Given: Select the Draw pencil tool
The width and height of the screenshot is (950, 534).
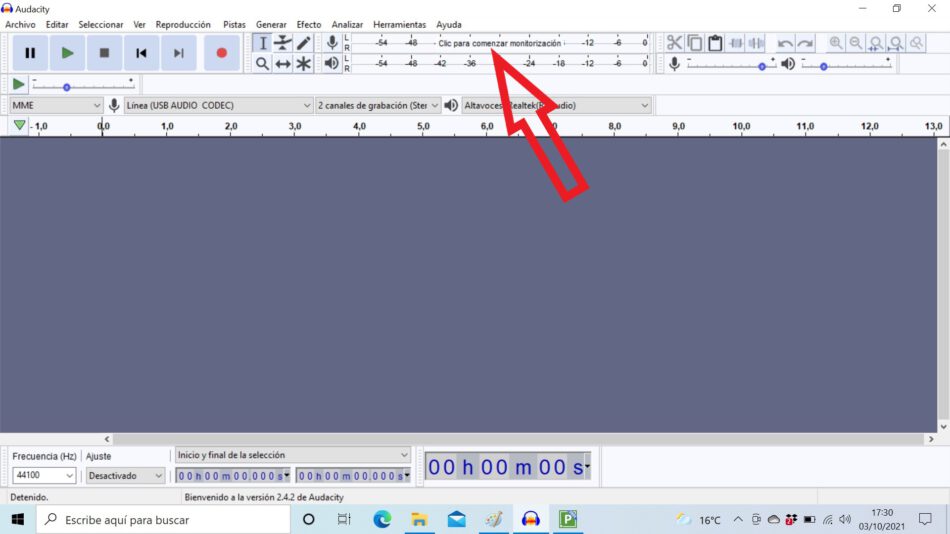Looking at the screenshot, I should click(x=304, y=43).
